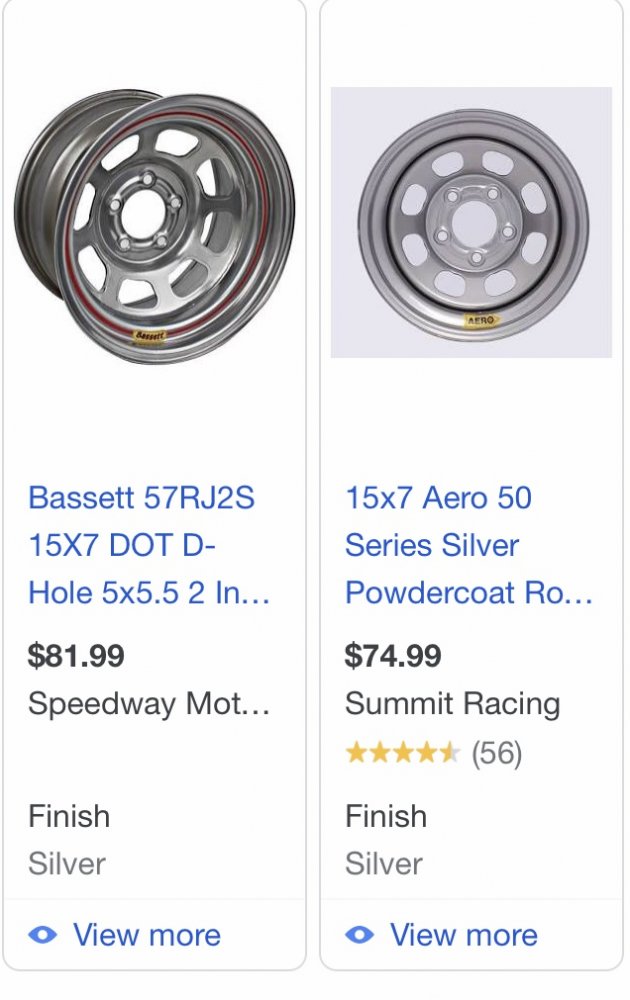Select the Speedway Mot... seller name
630x1000 pixels.
[149, 704]
